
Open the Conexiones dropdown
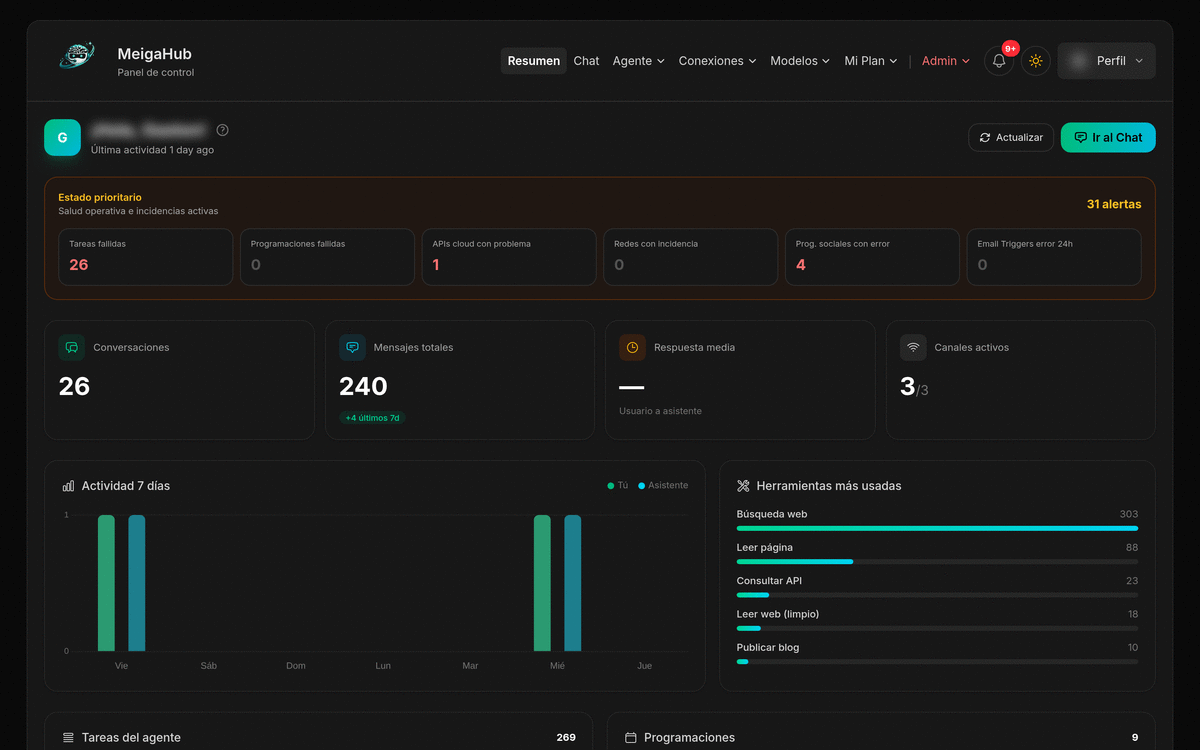[717, 61]
